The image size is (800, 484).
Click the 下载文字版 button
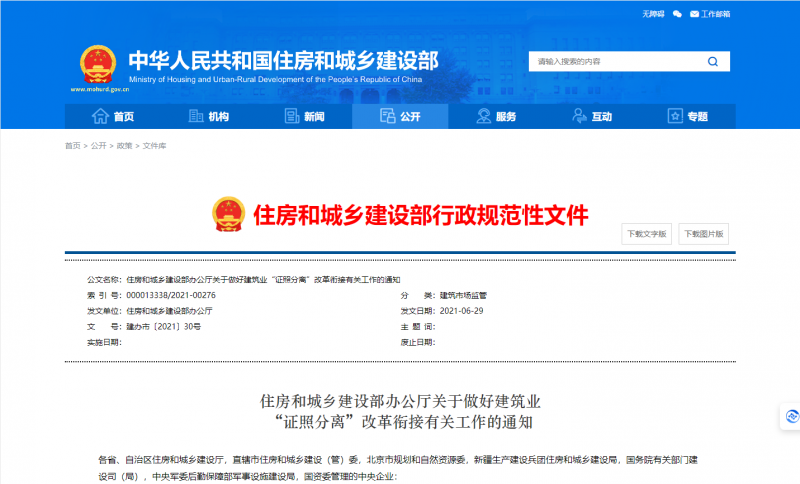[x=646, y=234]
